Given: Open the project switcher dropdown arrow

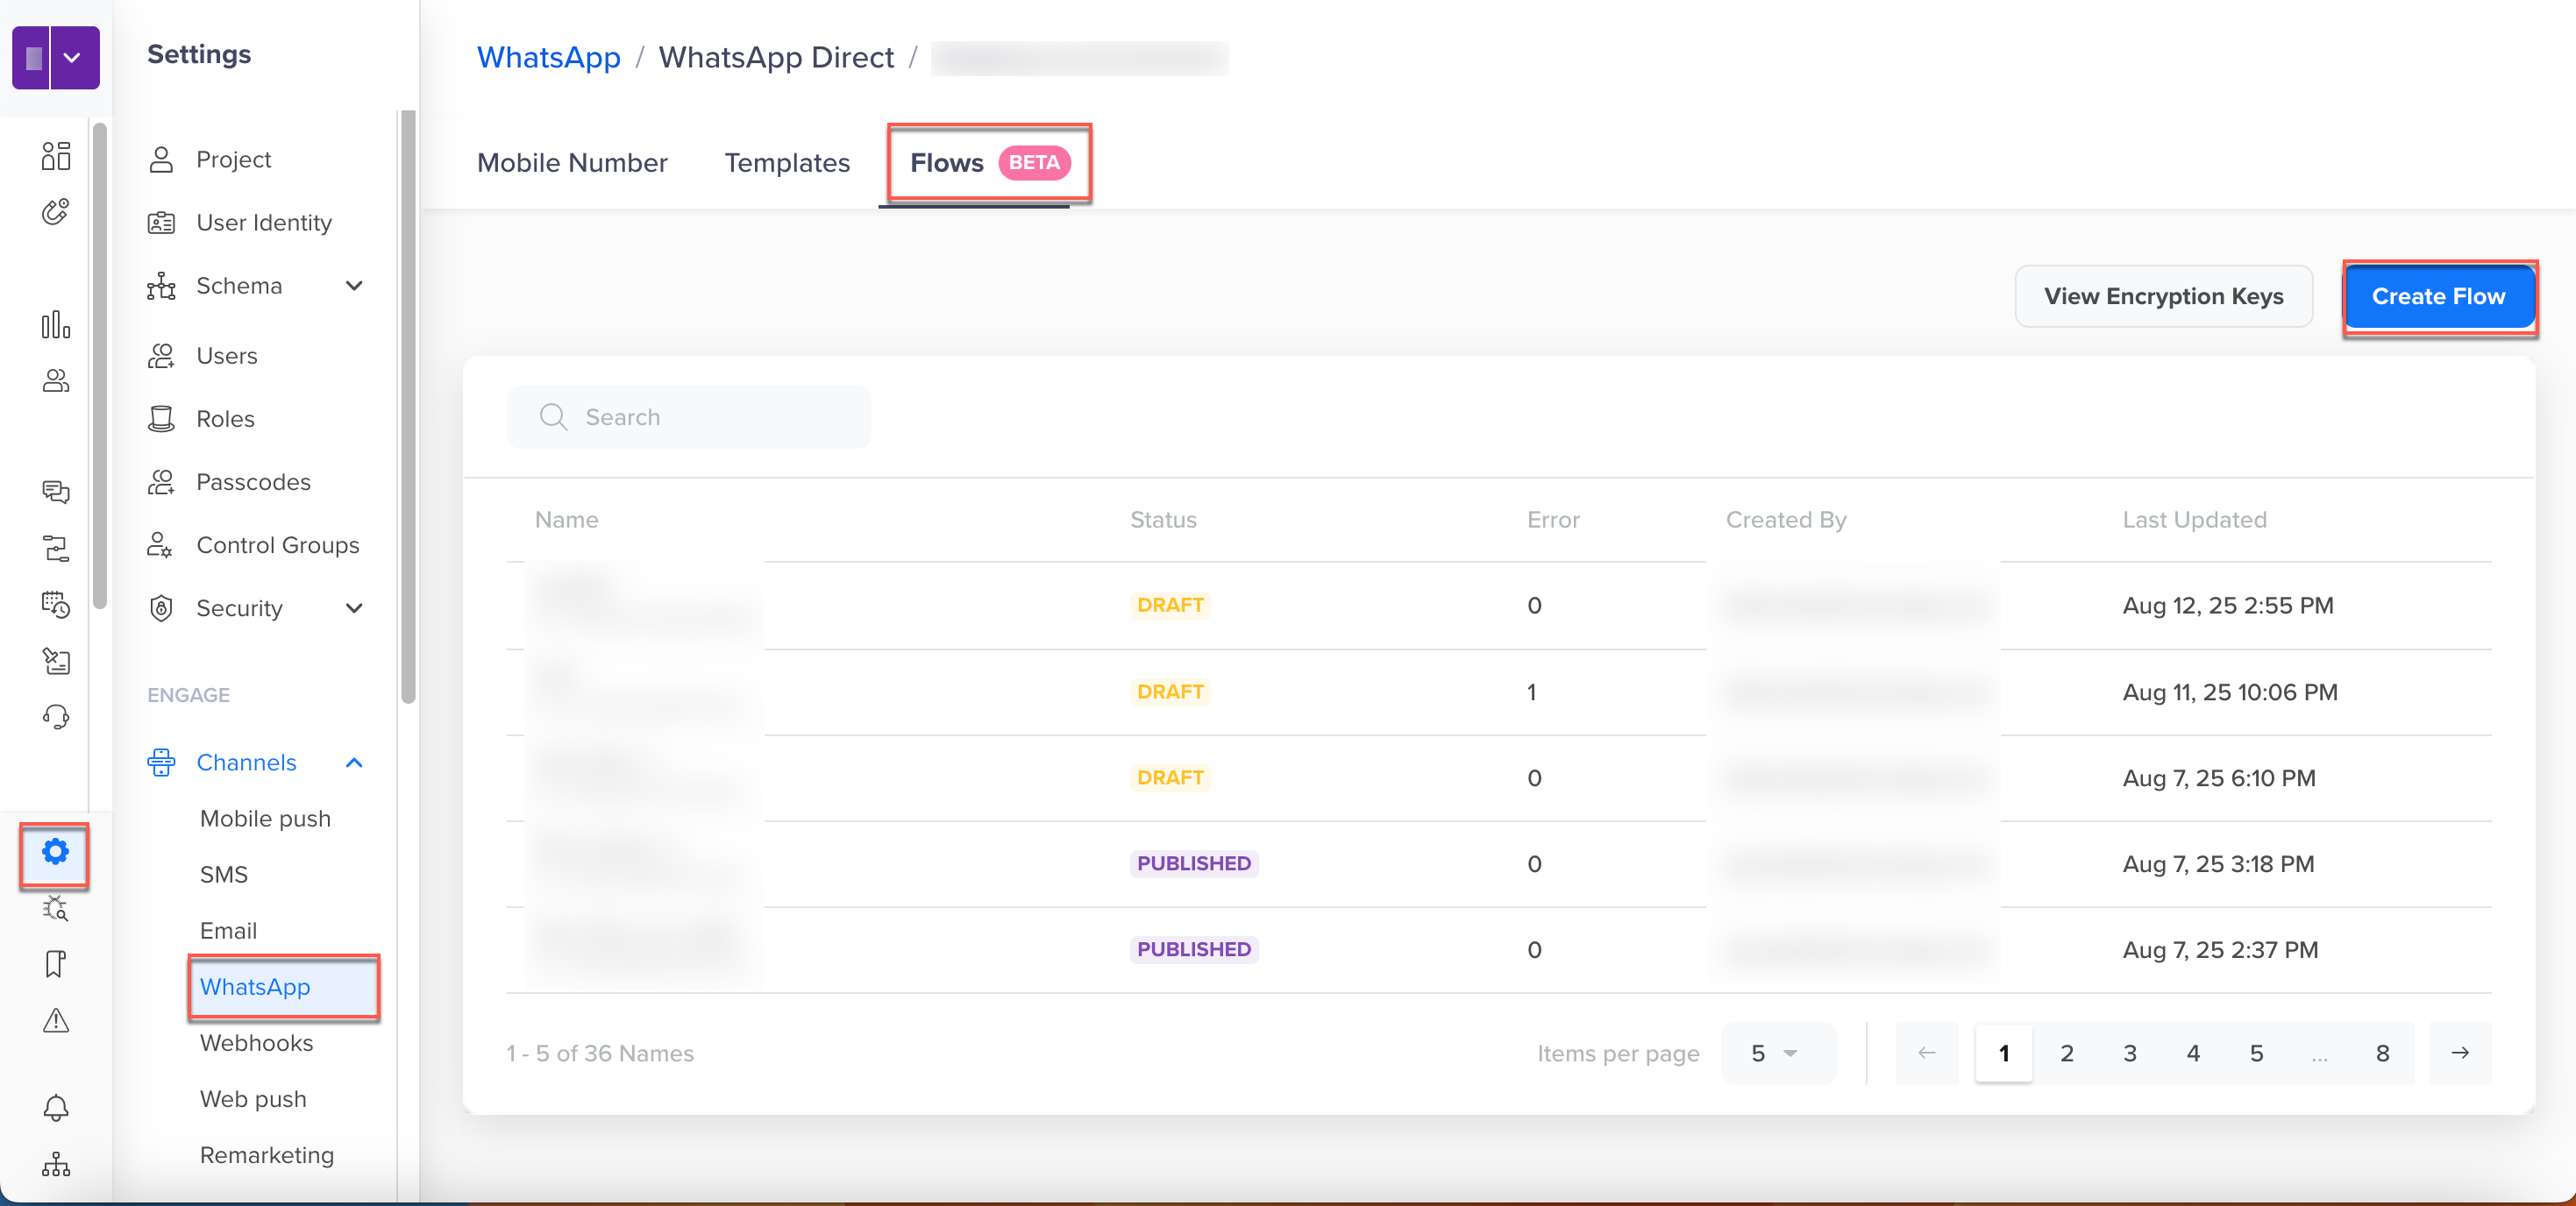Looking at the screenshot, I should (72, 58).
